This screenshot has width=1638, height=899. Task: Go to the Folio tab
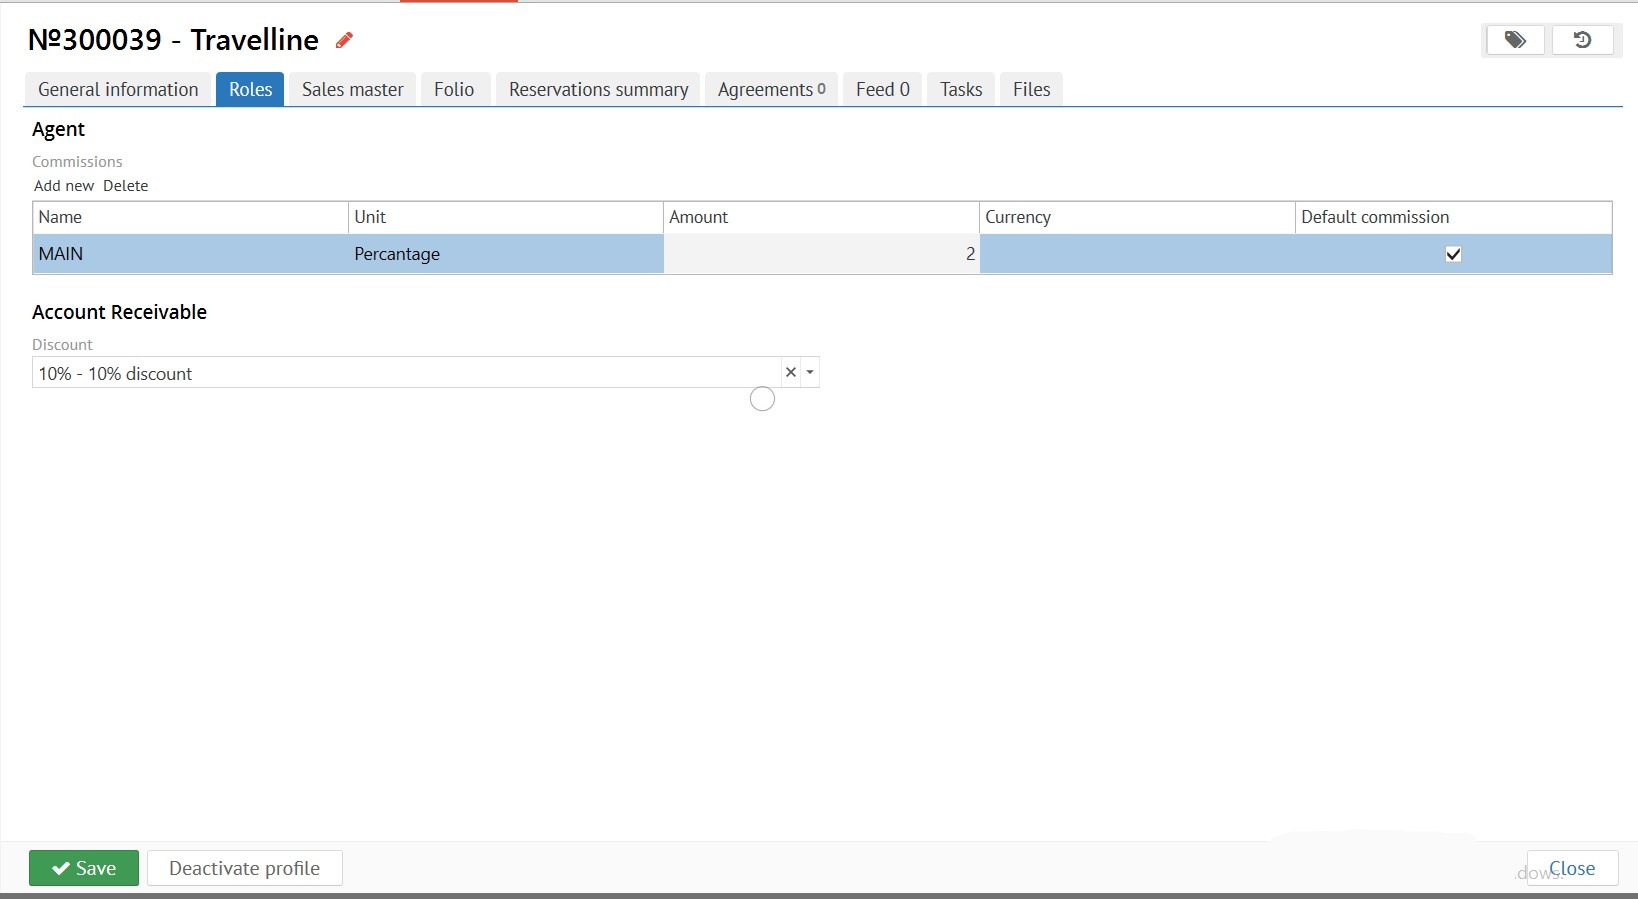(454, 89)
